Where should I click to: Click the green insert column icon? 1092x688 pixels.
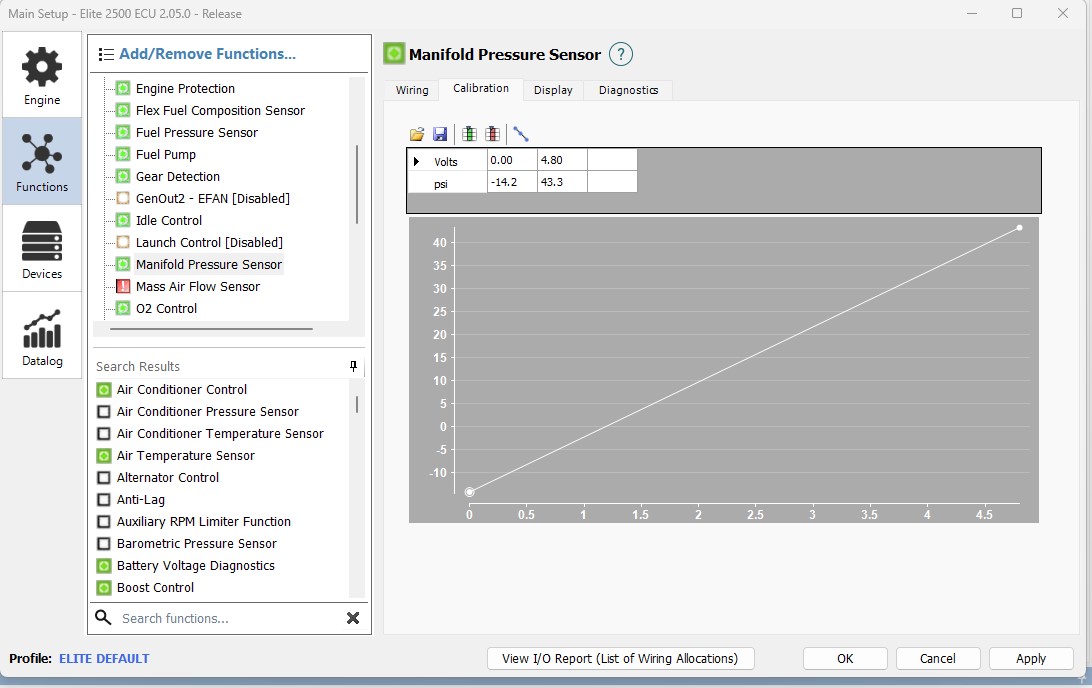[469, 134]
